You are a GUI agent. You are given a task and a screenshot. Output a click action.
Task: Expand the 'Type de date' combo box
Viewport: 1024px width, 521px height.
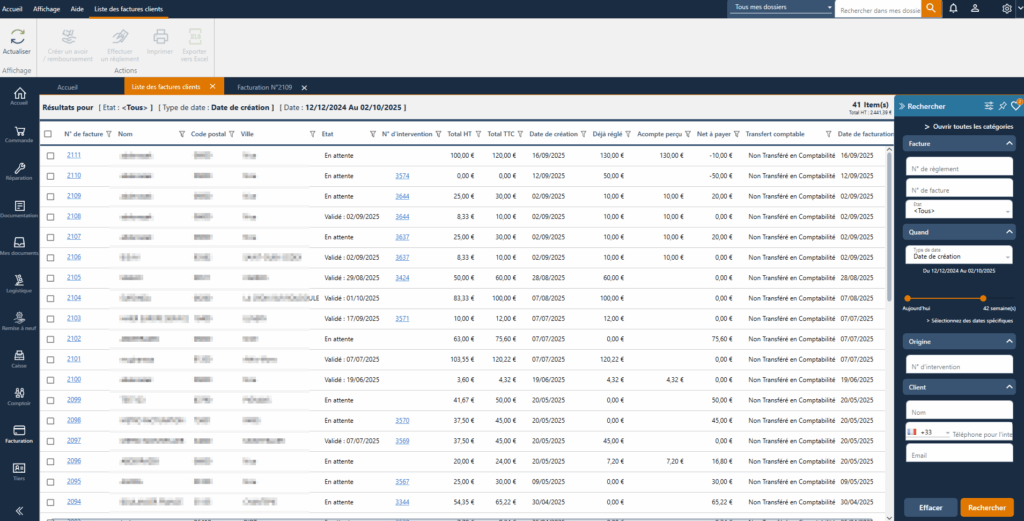[x=957, y=255]
